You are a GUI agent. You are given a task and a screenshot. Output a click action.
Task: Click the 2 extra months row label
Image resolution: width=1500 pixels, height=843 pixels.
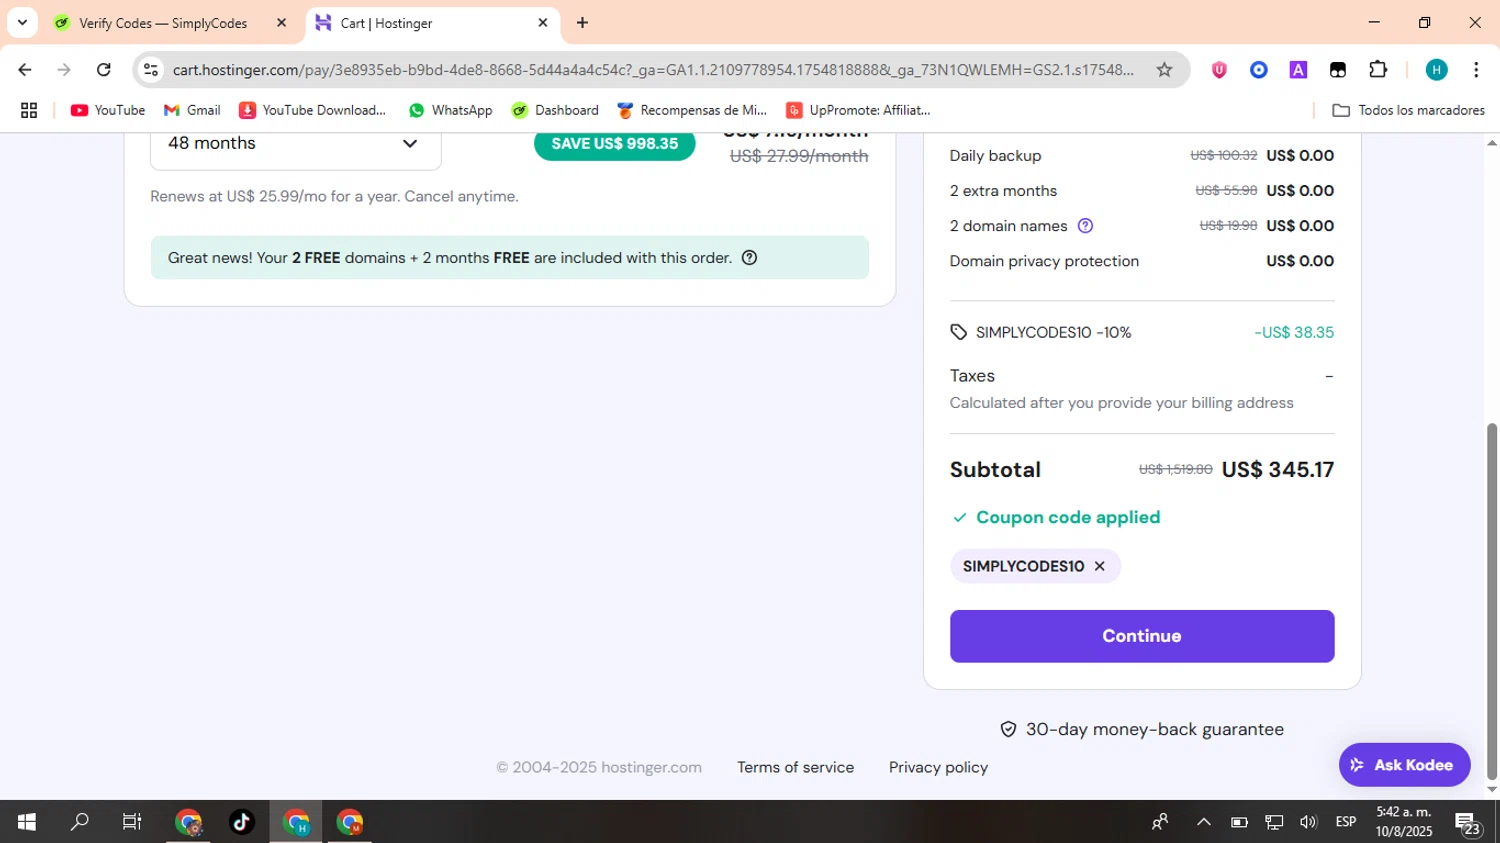(1003, 191)
